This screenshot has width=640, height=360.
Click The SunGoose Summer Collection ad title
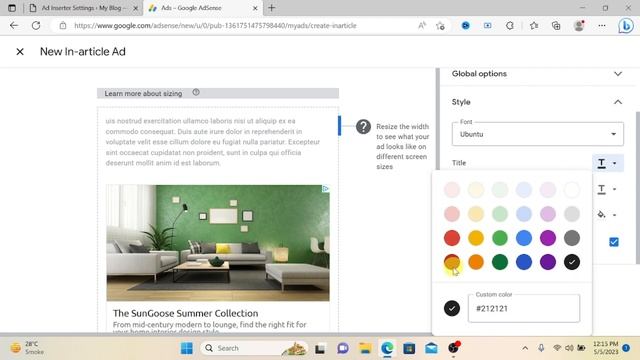point(185,313)
